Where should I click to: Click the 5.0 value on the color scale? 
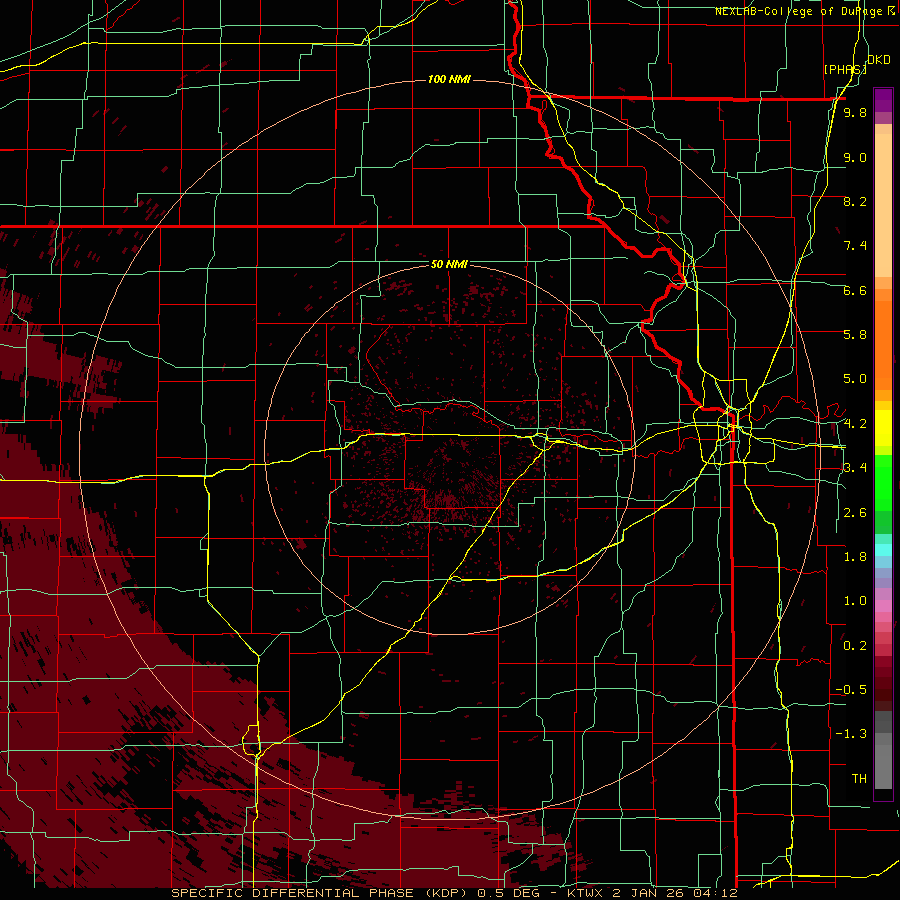(855, 379)
